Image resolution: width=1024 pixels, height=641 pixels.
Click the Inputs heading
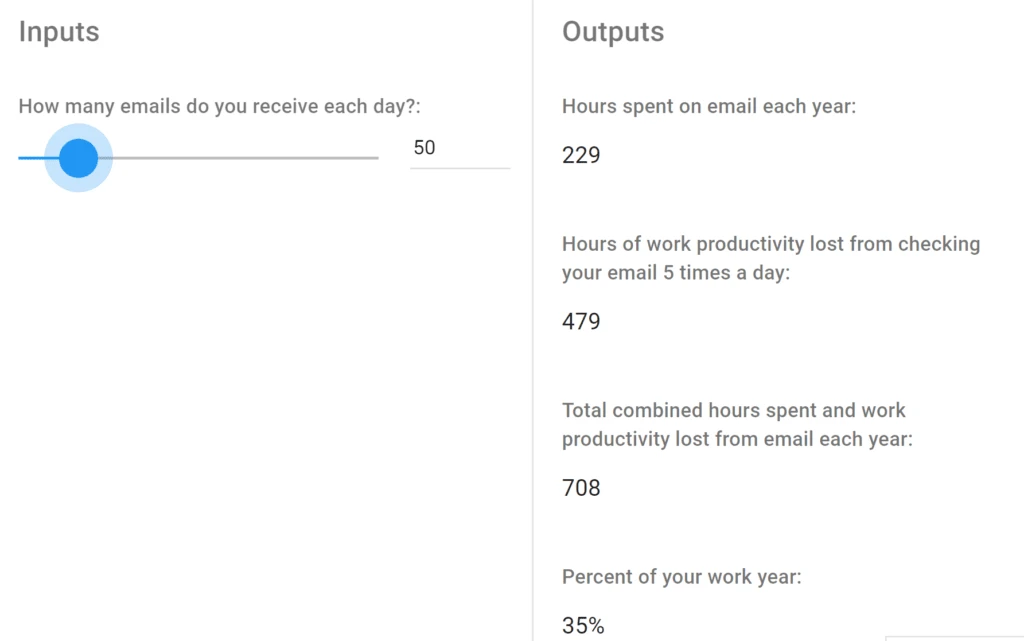tap(58, 32)
